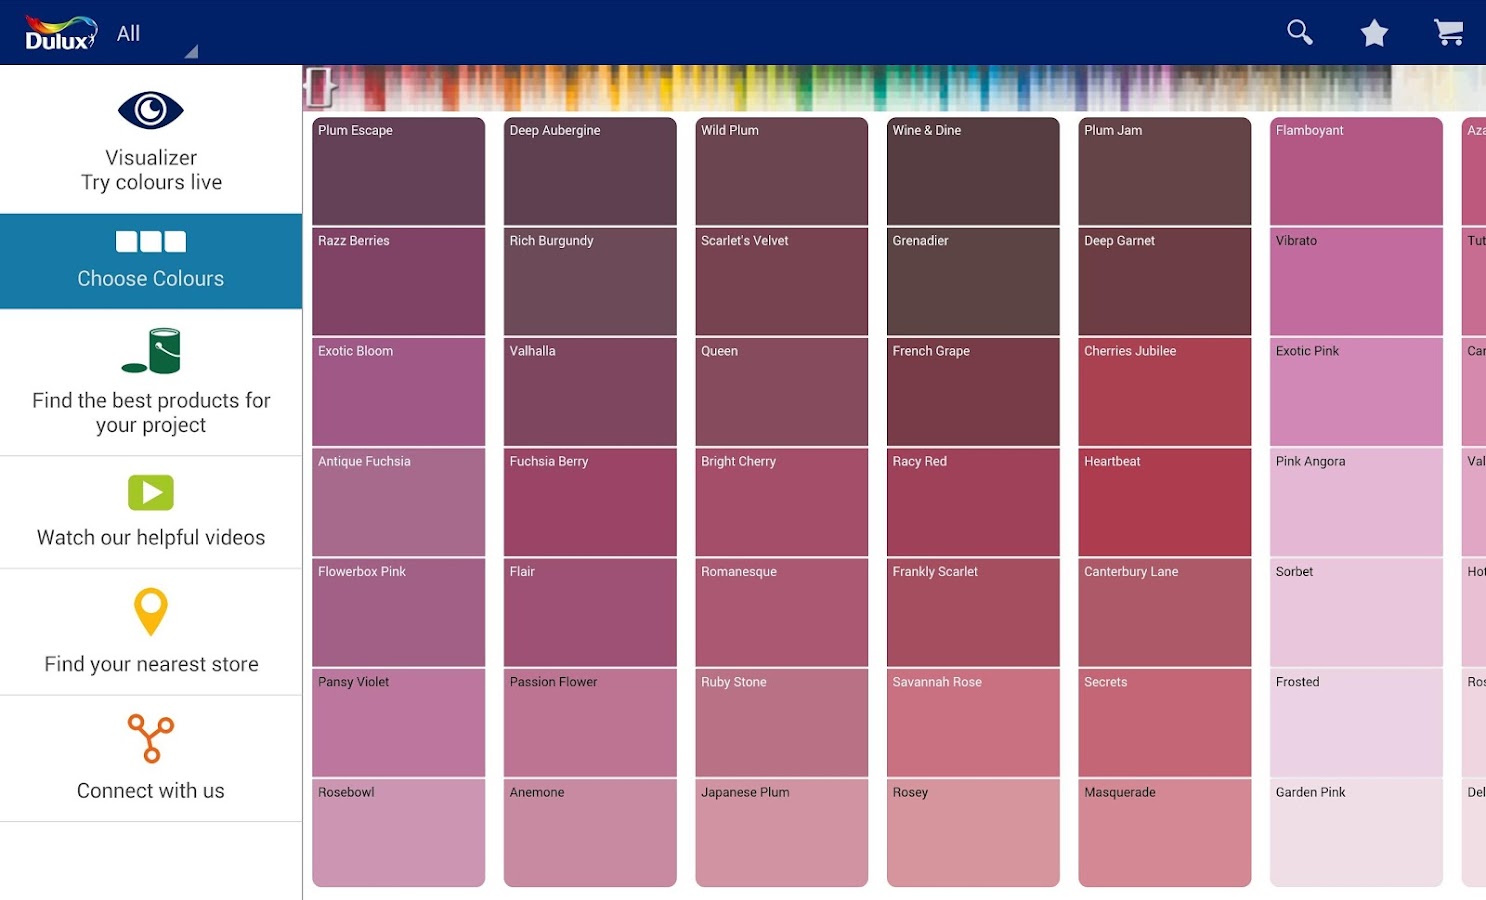Open favourites via the star icon
Viewport: 1486px width, 900px height.
[x=1374, y=31]
